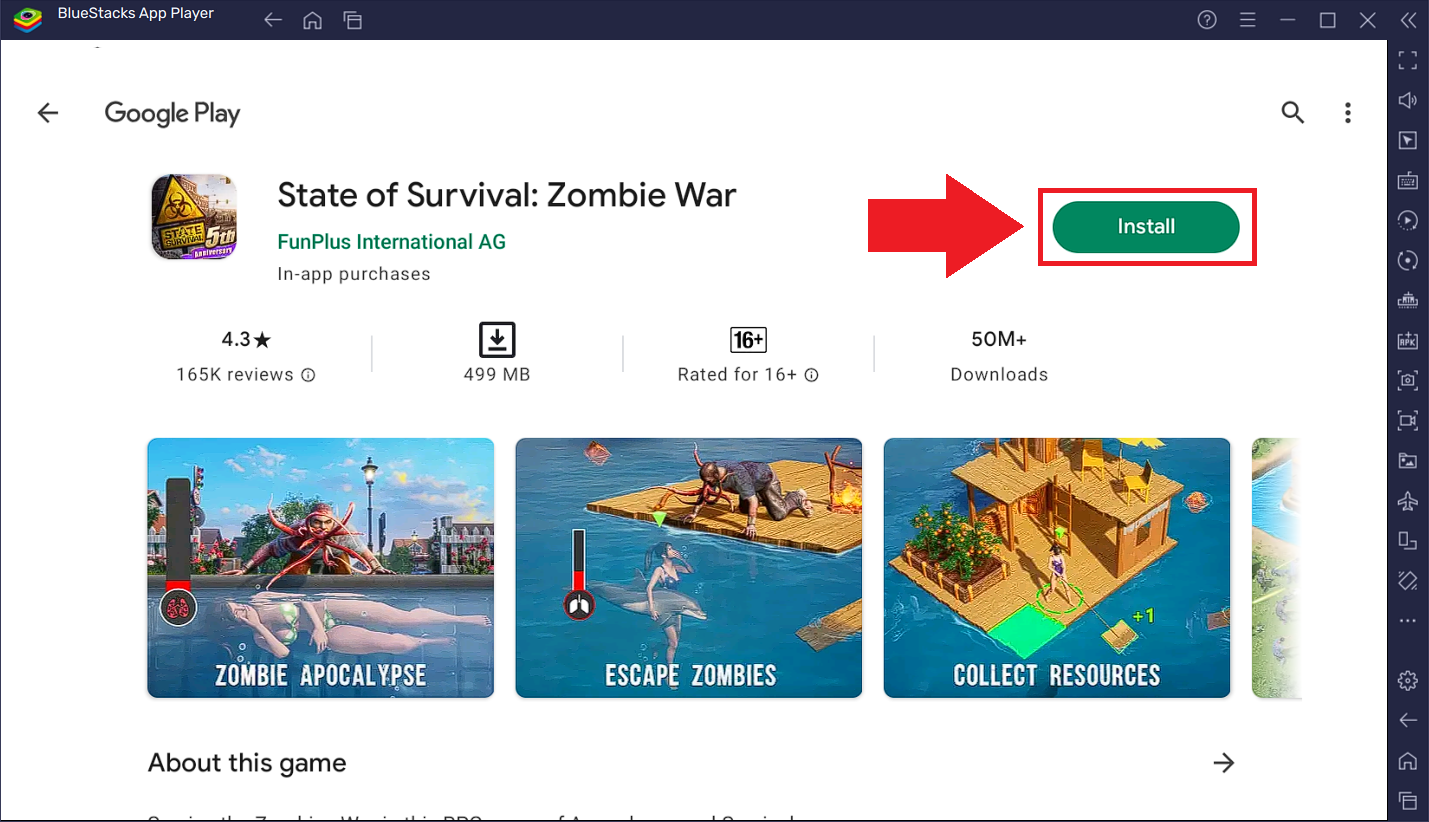Go back using the title bar back arrow

pos(273,20)
